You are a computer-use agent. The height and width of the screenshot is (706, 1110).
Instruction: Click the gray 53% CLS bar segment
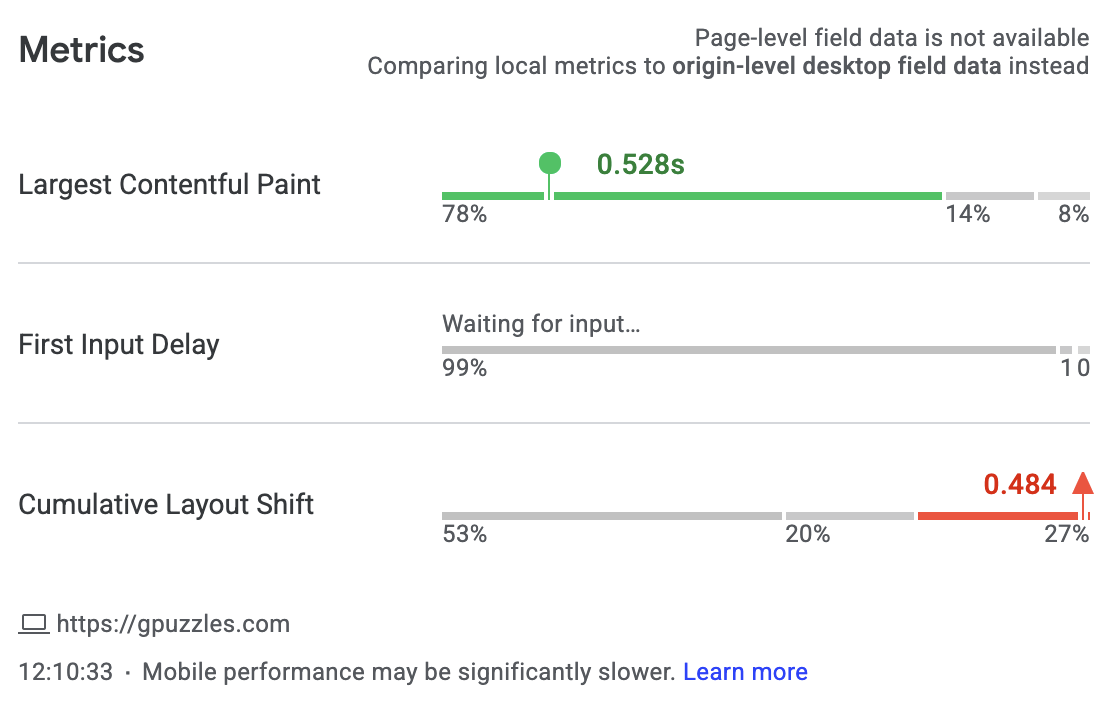point(611,516)
